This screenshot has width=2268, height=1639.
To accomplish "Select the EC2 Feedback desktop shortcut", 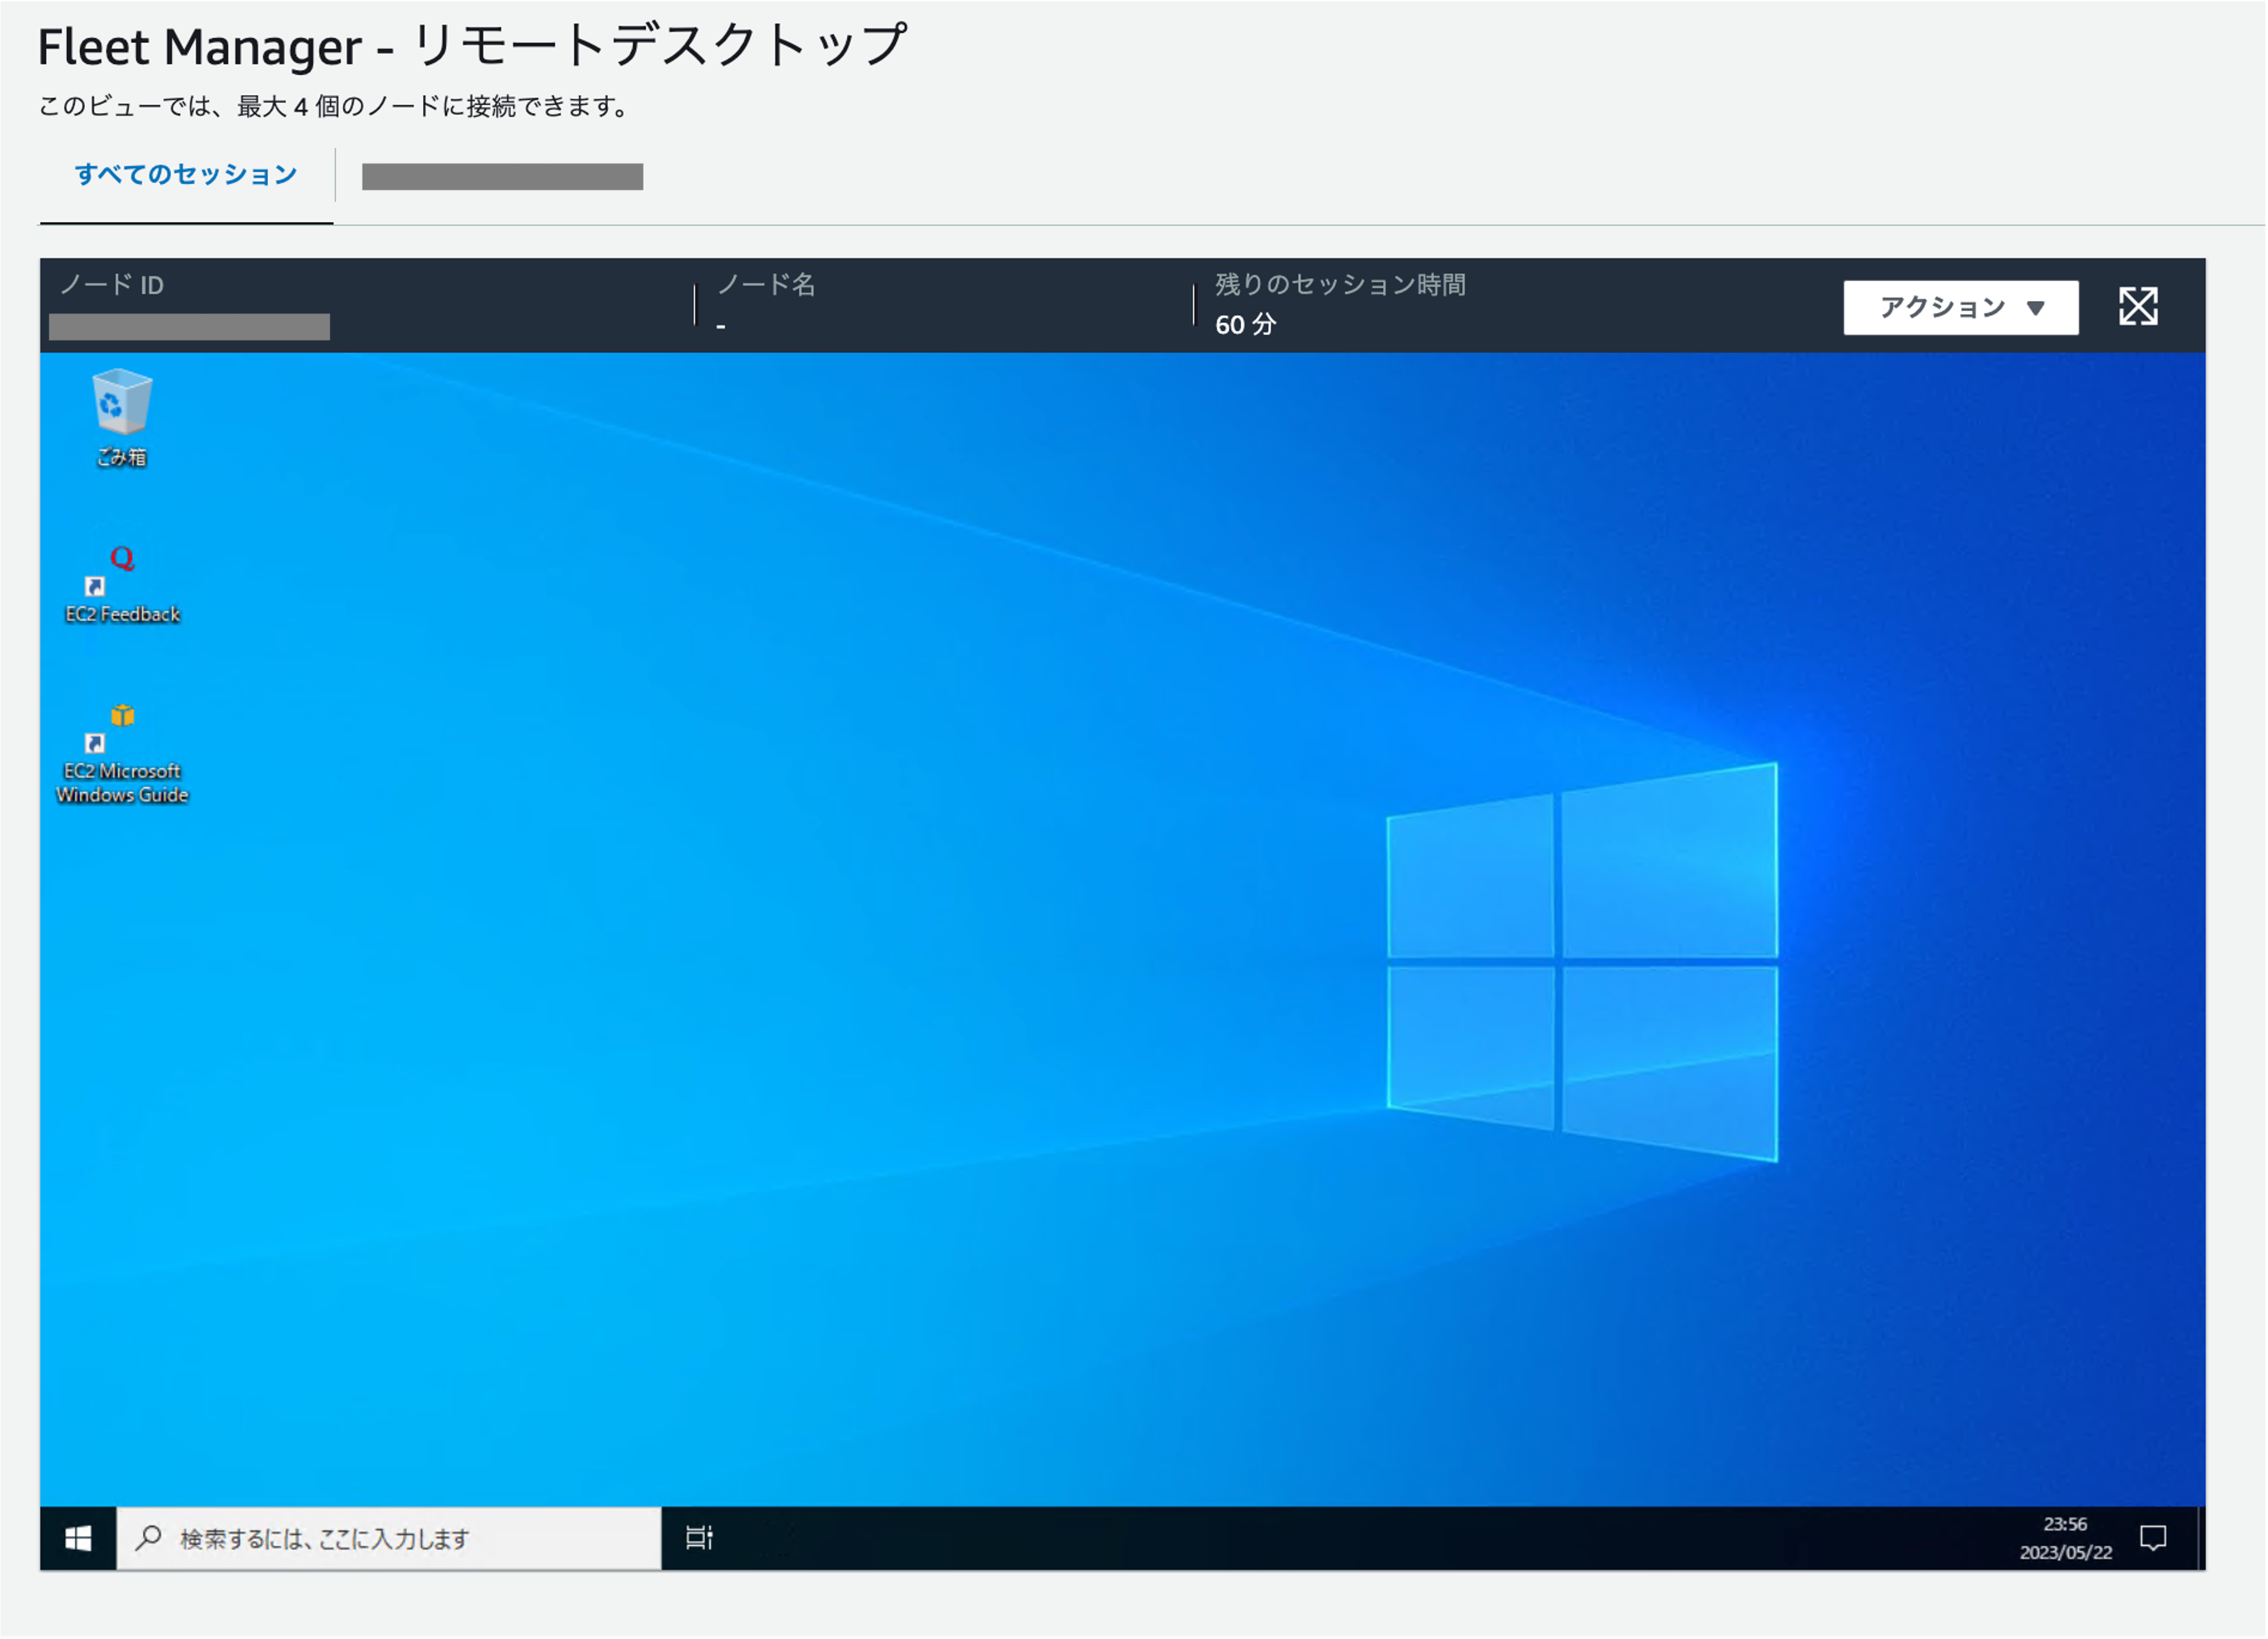I will pos(122,585).
